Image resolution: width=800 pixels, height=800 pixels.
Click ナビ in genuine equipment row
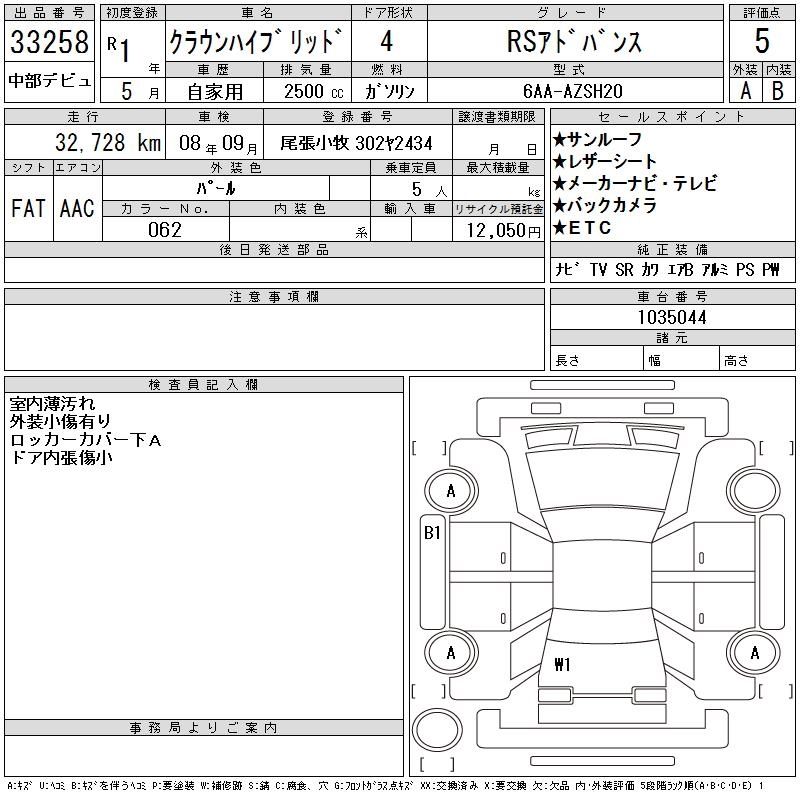point(567,269)
